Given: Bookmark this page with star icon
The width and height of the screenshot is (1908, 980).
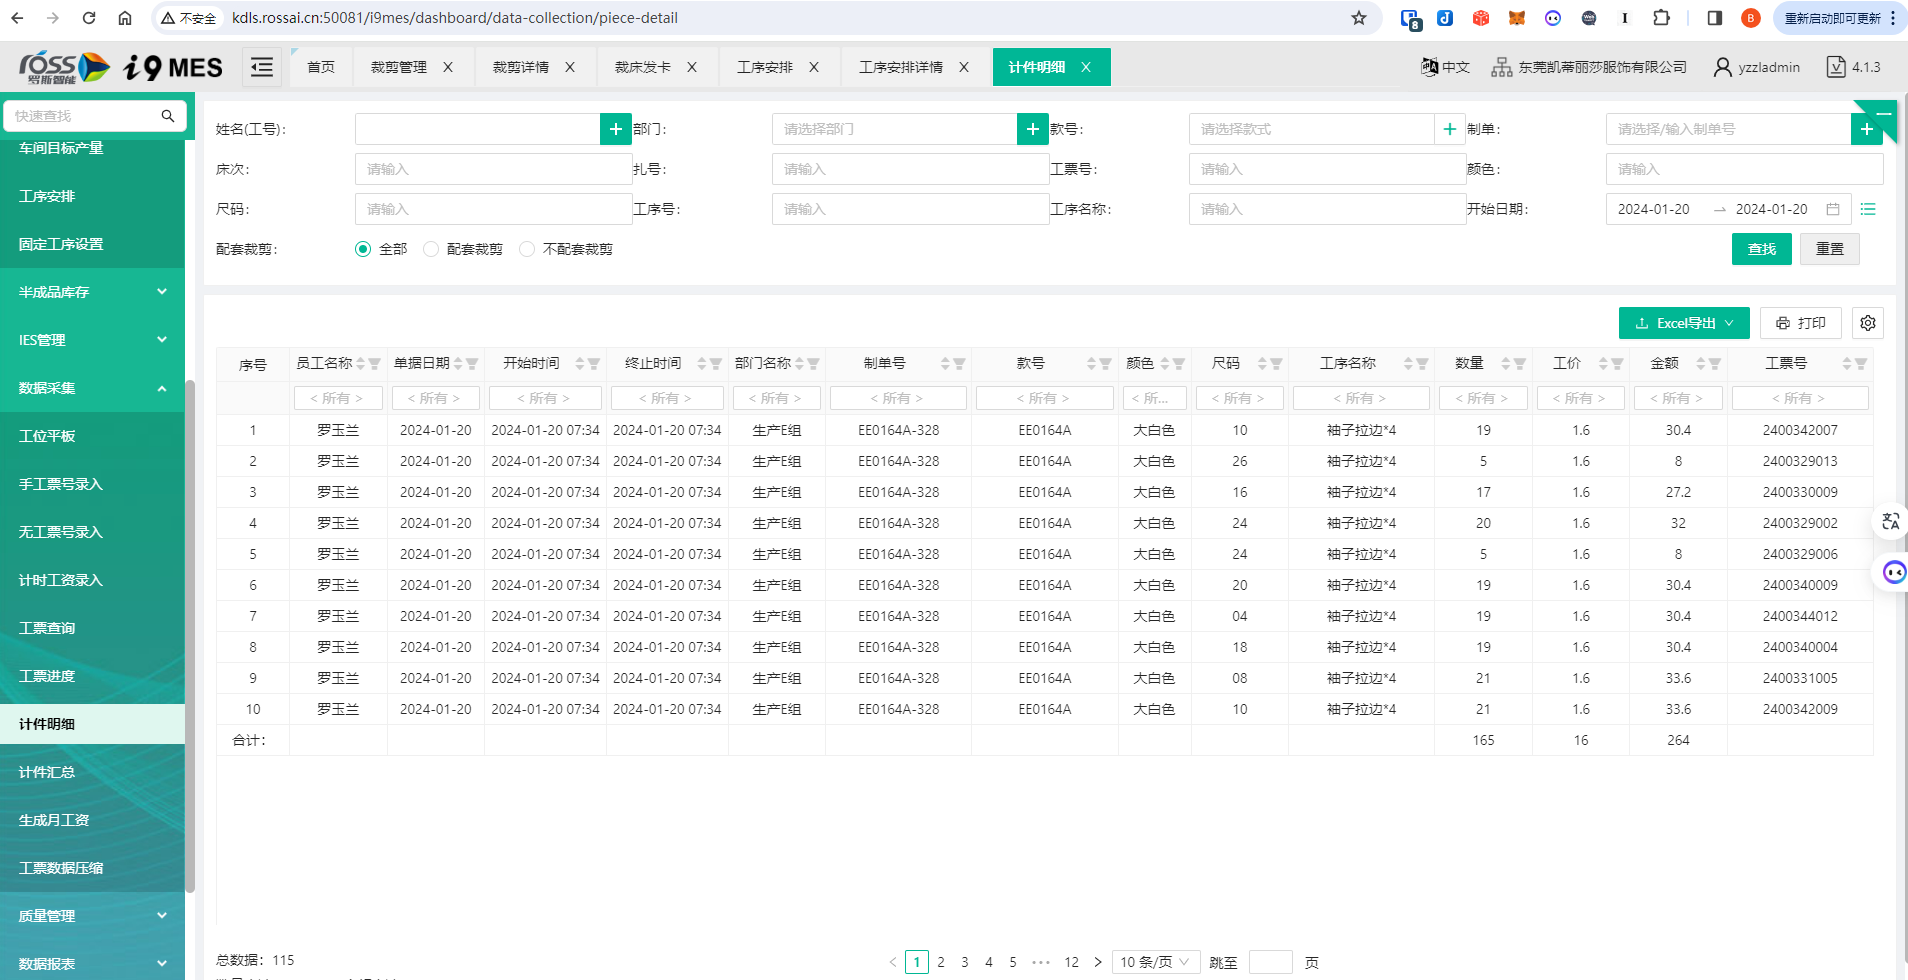Looking at the screenshot, I should (1358, 18).
